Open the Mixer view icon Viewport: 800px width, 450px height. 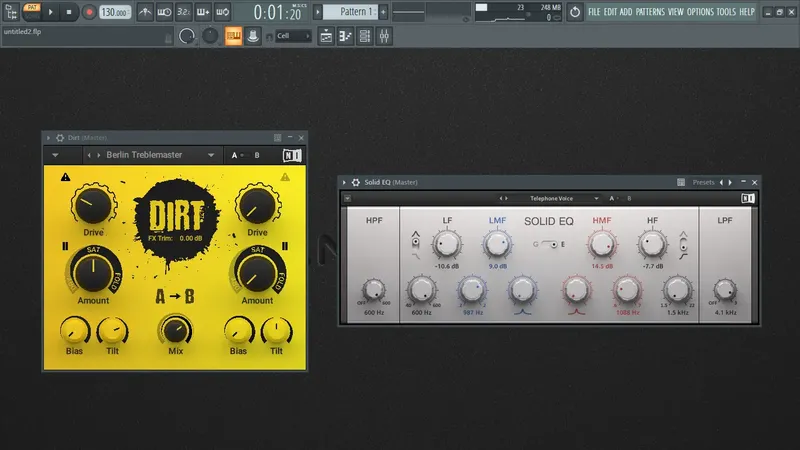click(384, 36)
